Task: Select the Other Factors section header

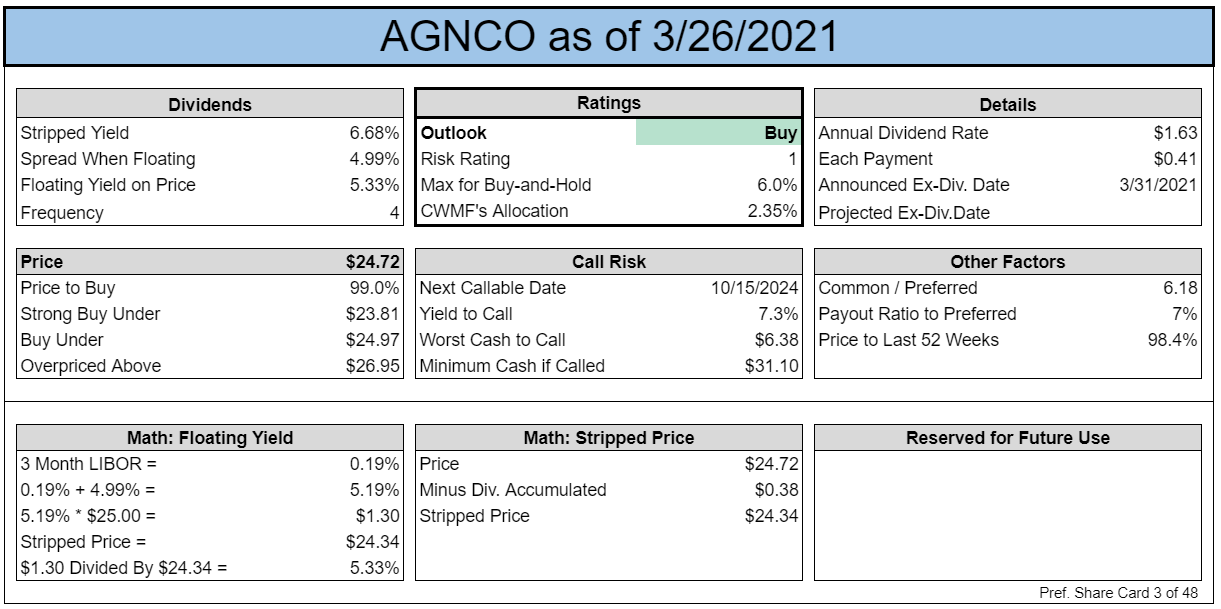Action: (x=1008, y=262)
